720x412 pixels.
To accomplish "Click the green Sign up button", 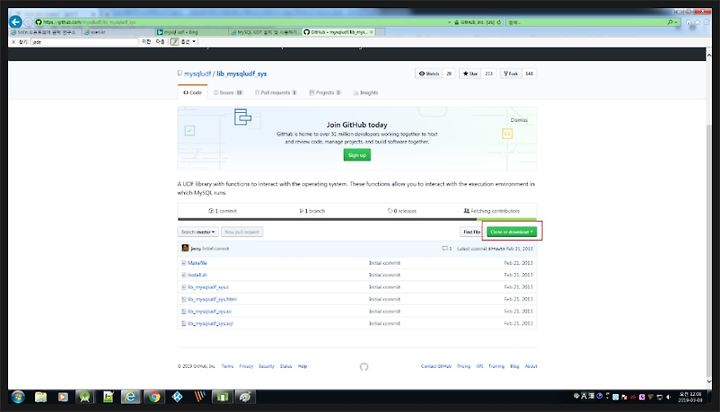I will tap(357, 155).
